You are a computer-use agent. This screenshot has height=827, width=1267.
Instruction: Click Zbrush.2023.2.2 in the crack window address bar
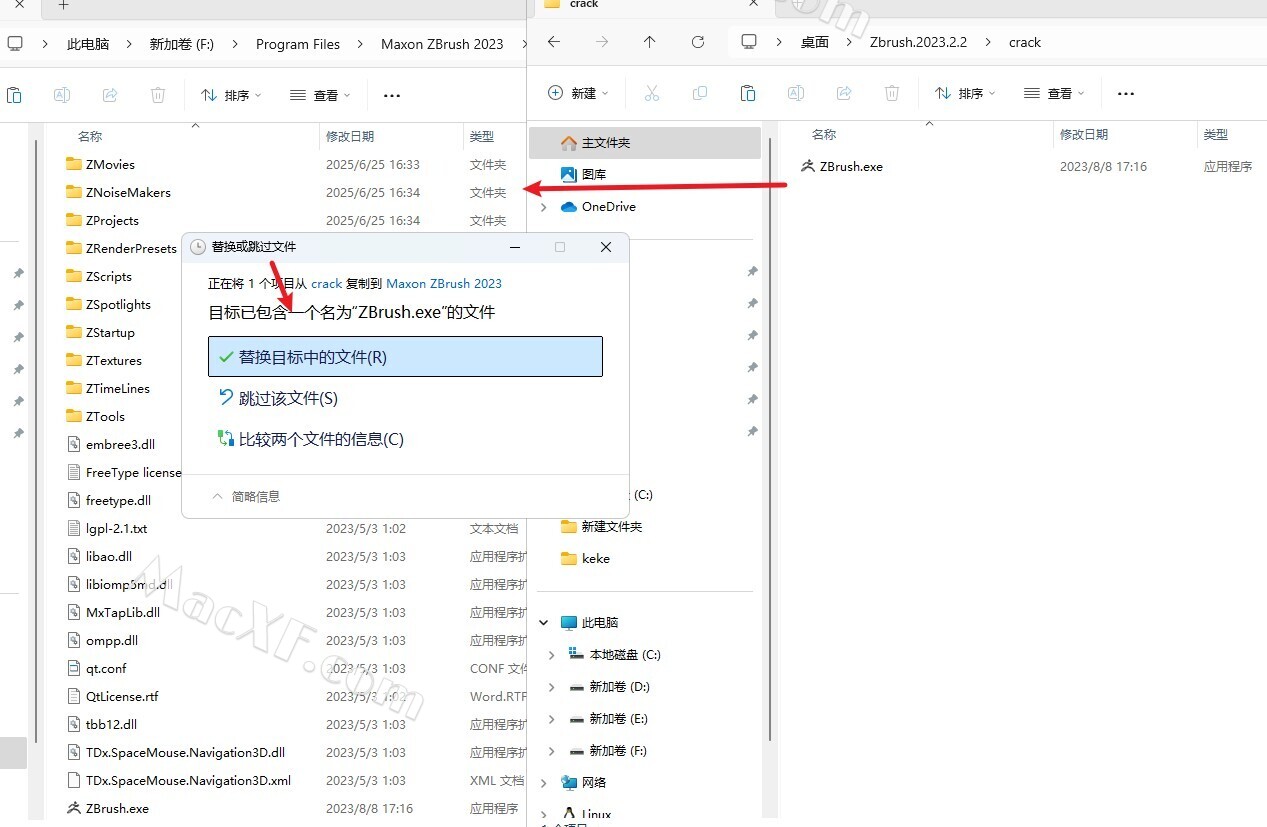pos(918,42)
